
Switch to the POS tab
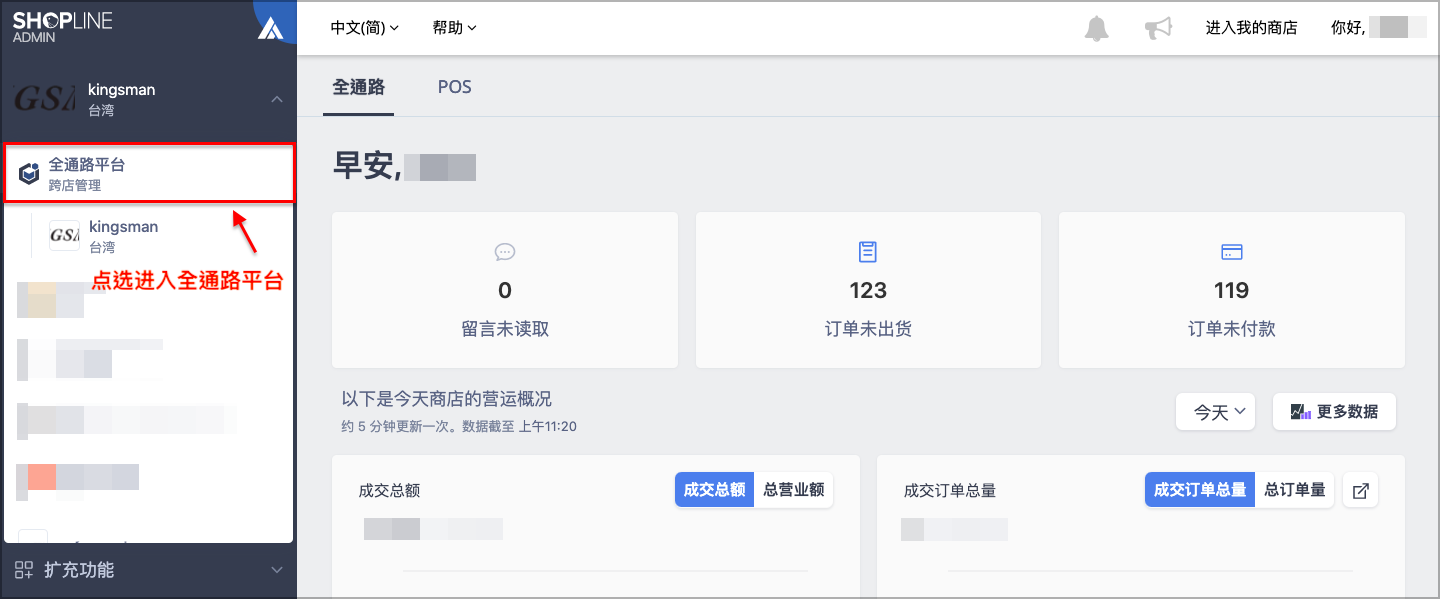(455, 87)
